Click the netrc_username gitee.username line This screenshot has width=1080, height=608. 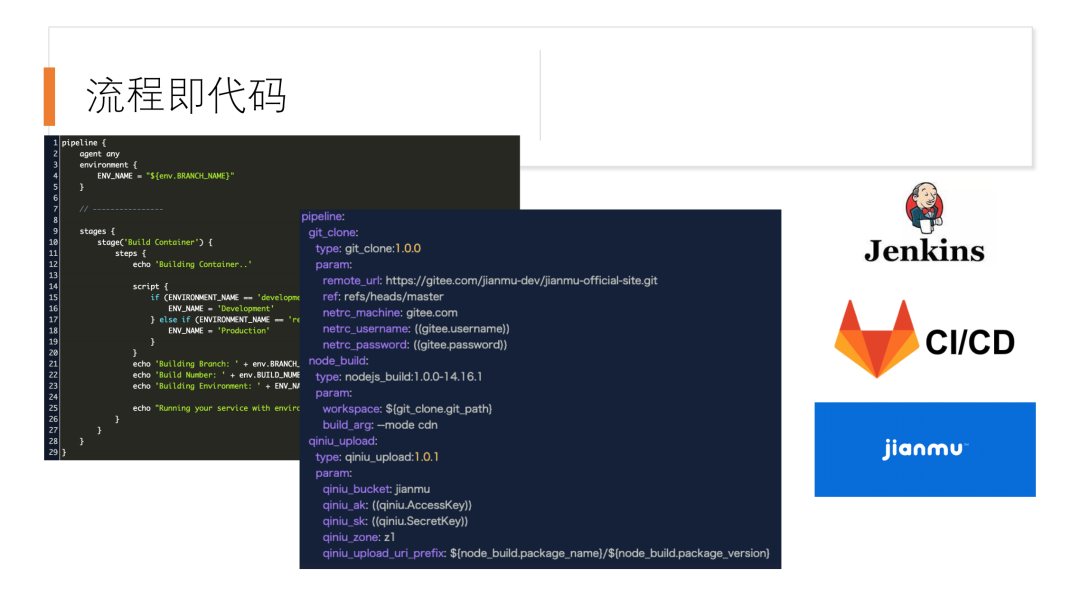pyautogui.click(x=416, y=328)
